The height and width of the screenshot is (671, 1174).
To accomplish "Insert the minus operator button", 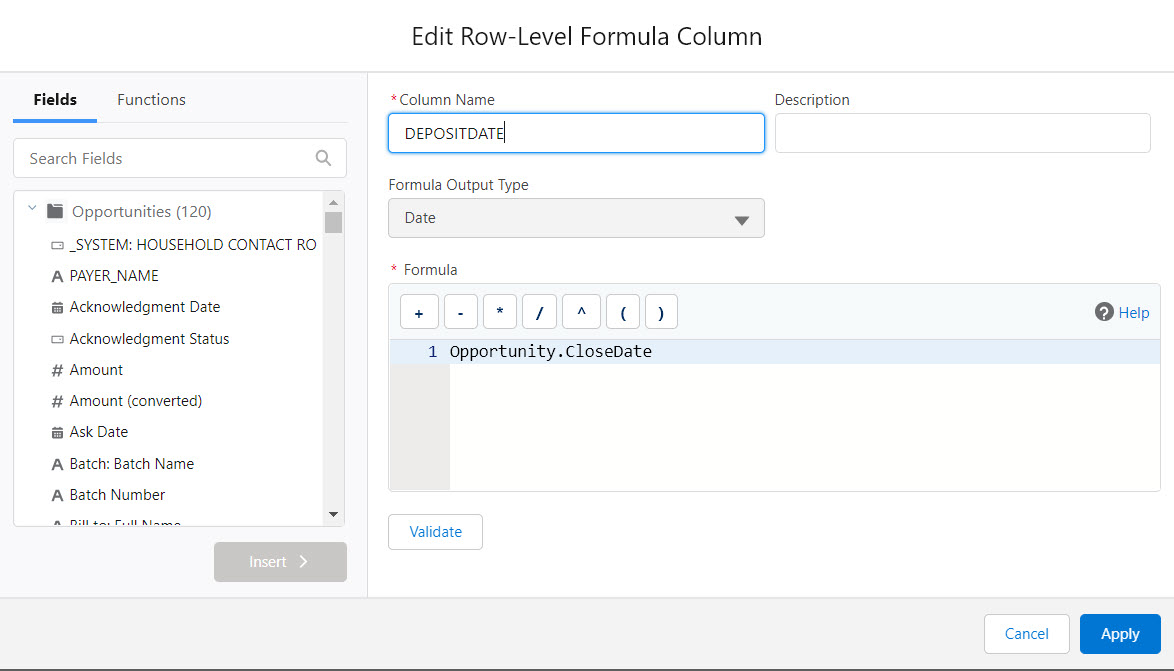I will 460,312.
